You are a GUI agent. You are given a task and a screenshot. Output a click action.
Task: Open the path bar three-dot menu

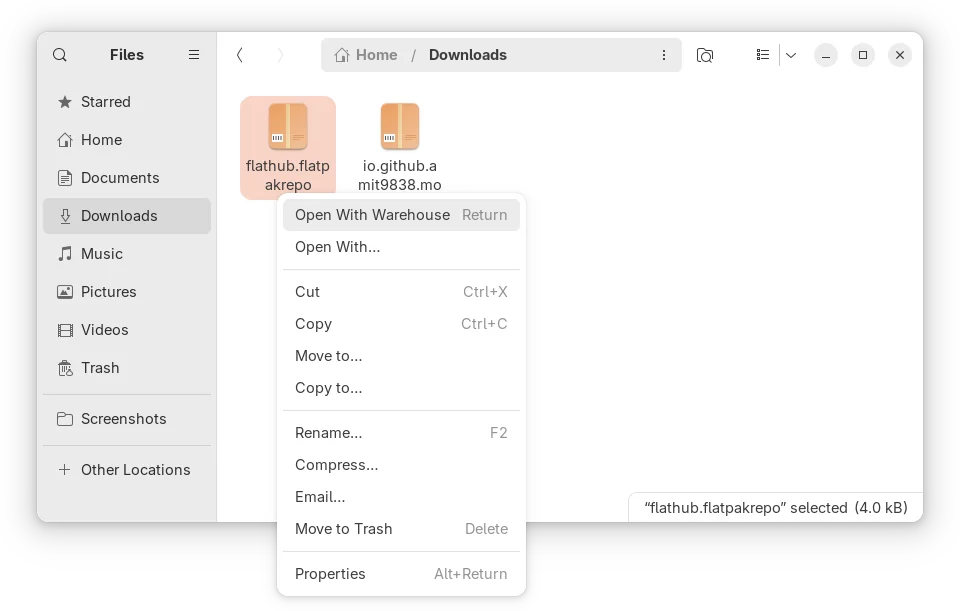coord(664,55)
